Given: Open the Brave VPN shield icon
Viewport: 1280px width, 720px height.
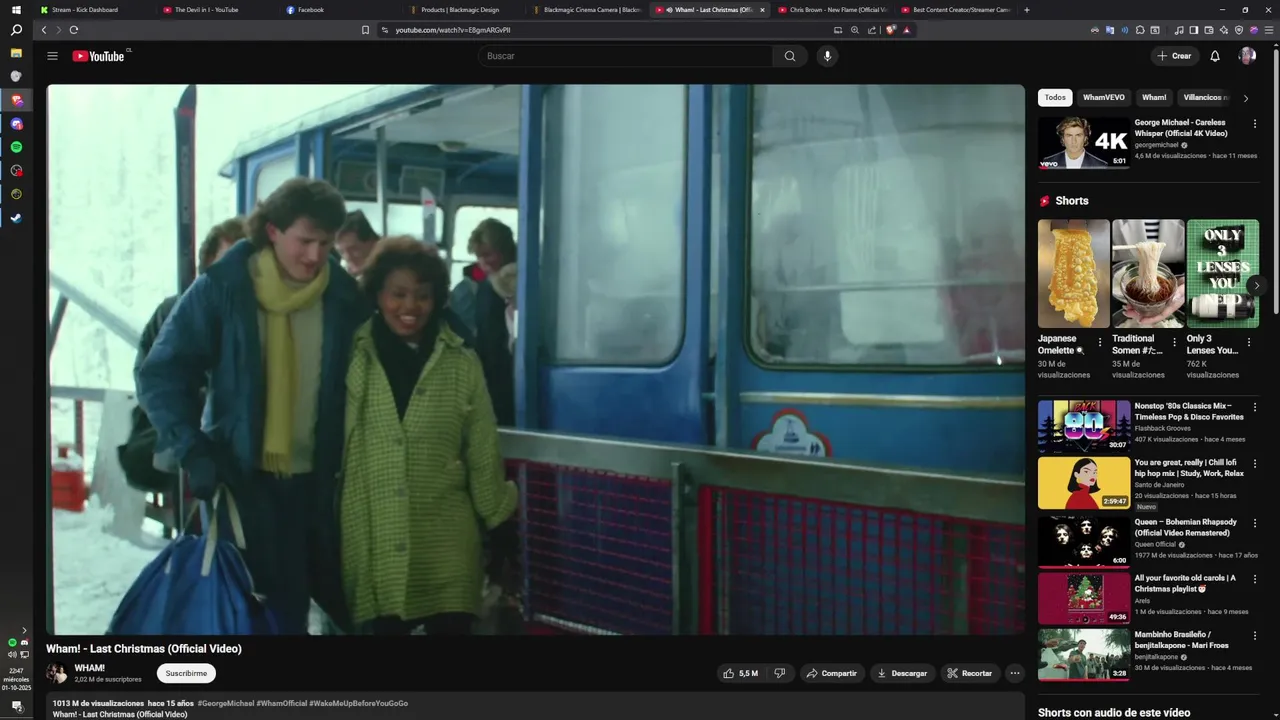Looking at the screenshot, I should click(x=1238, y=30).
